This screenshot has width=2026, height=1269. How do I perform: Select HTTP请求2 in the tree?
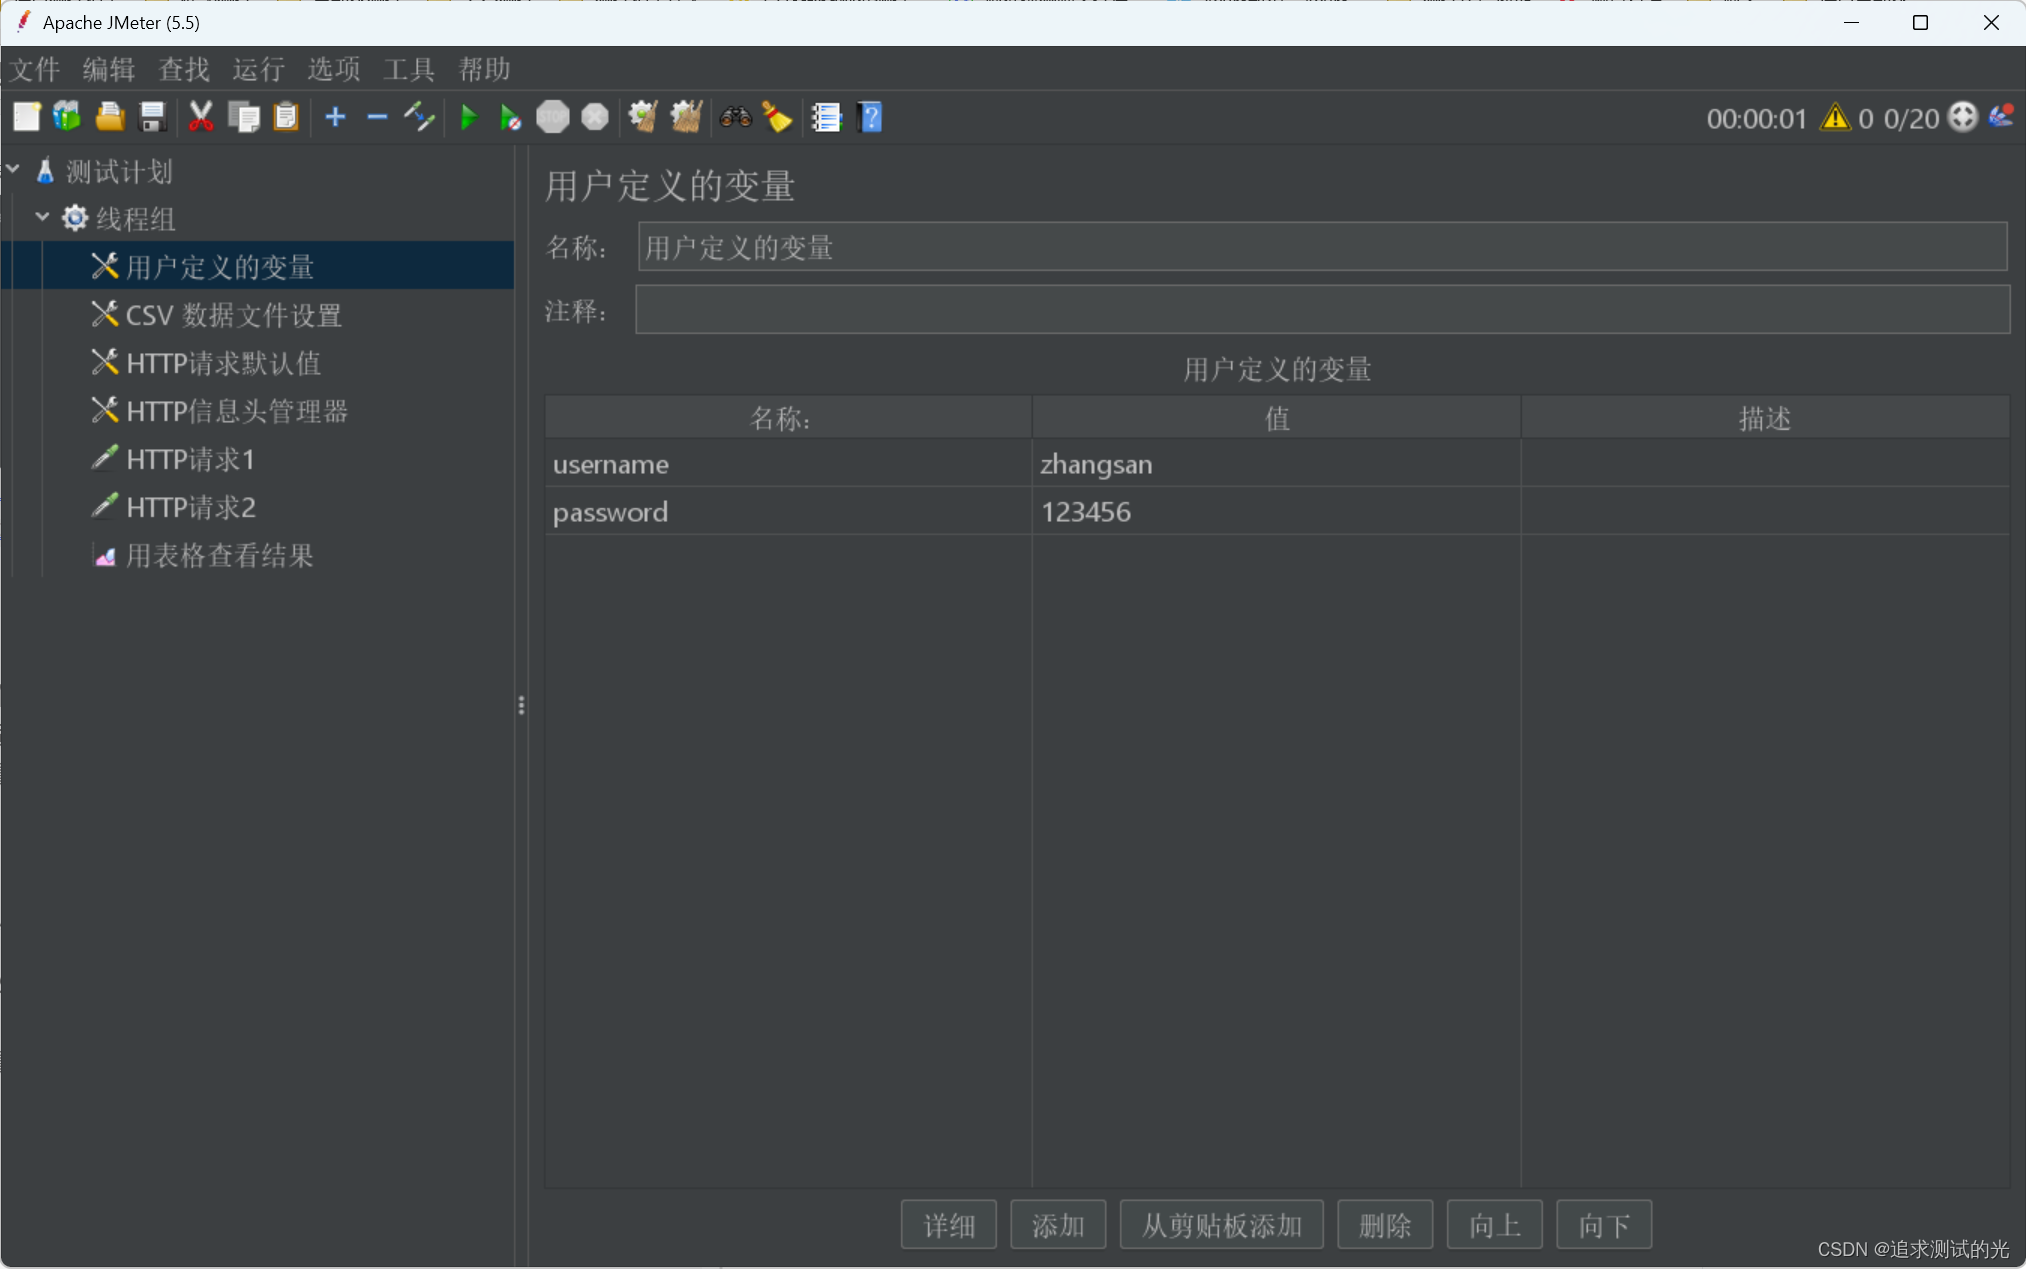(x=191, y=506)
